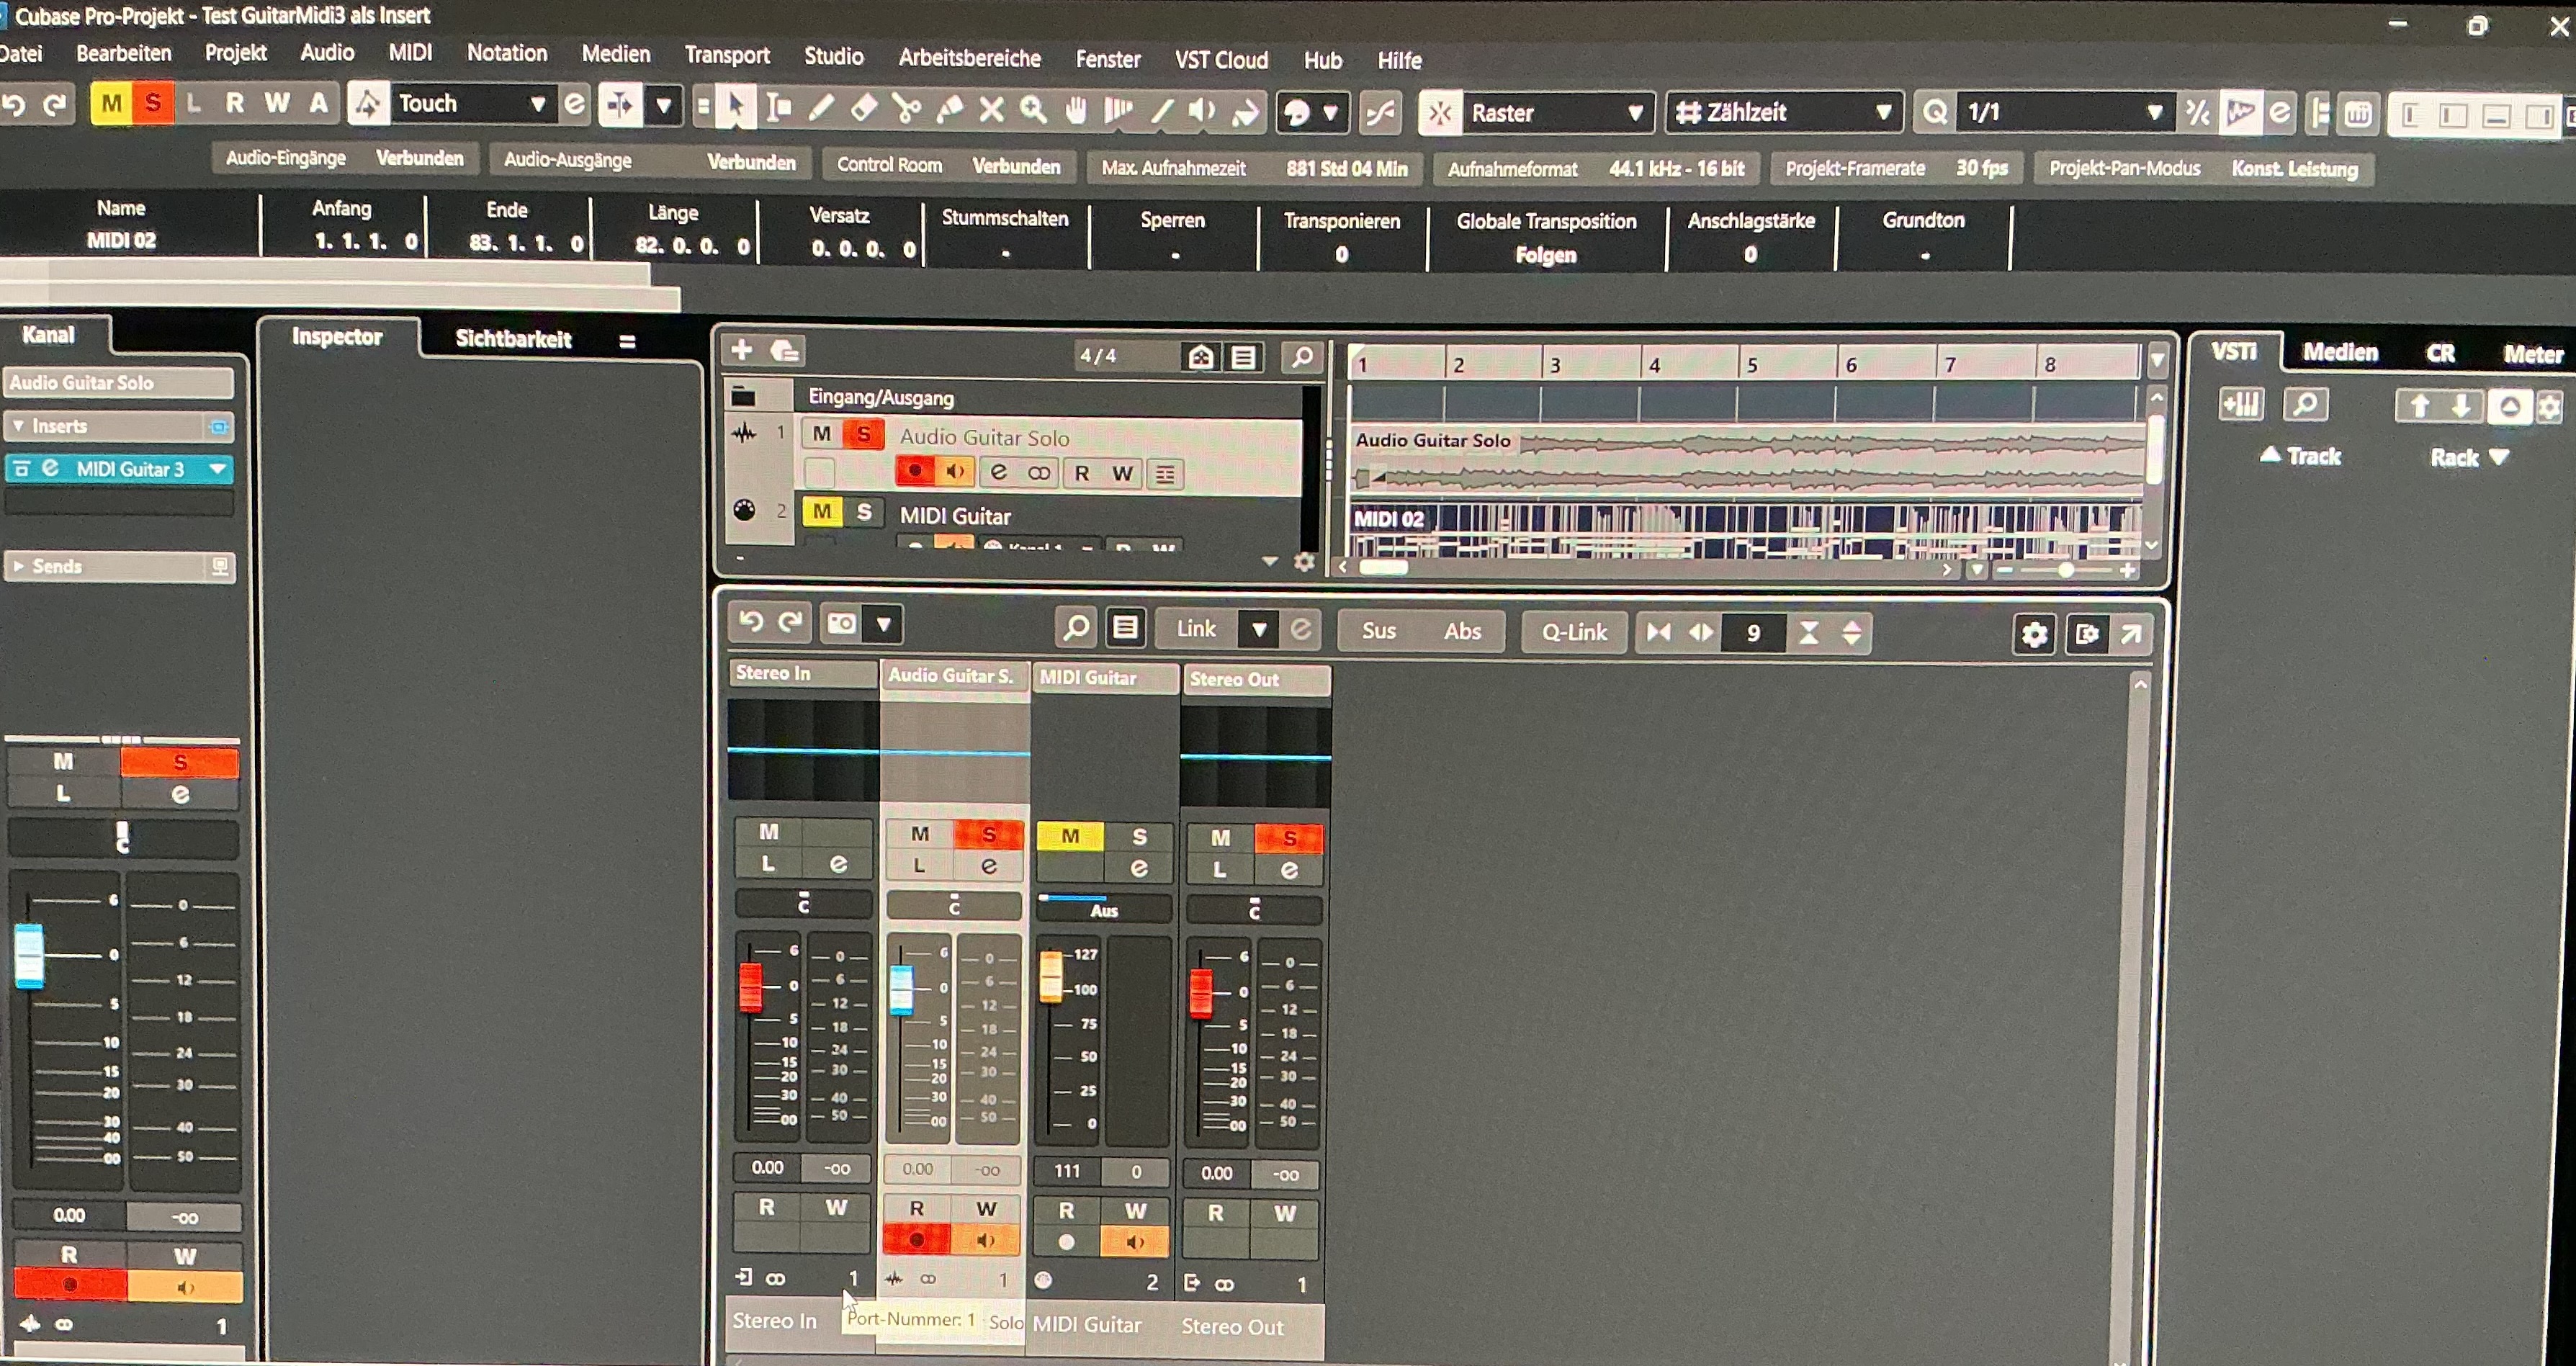
Task: Select the Range Selection tool
Action: [778, 109]
